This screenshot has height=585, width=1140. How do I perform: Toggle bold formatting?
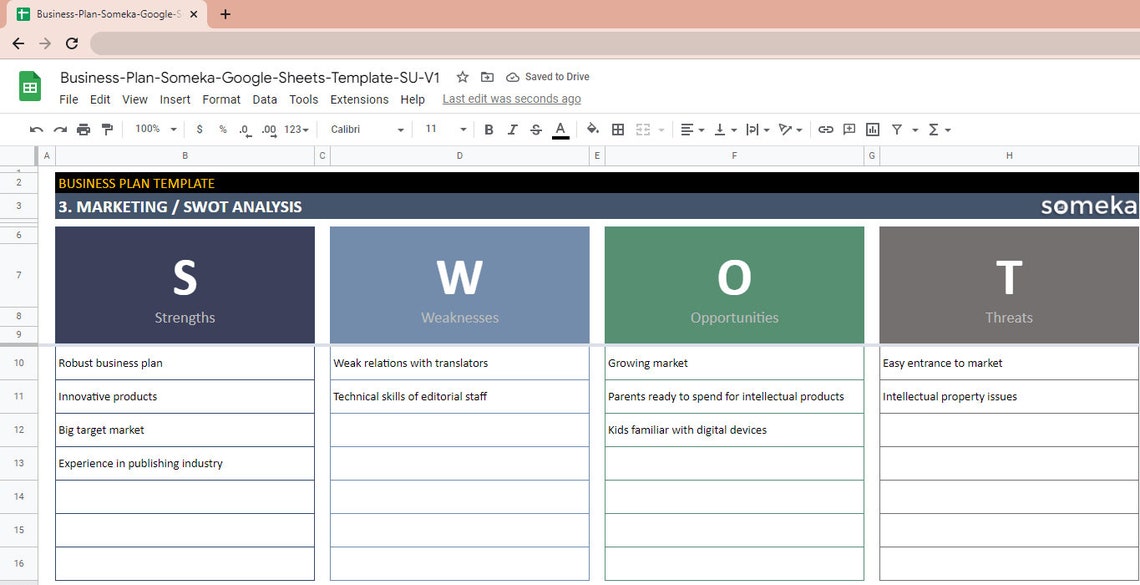[488, 129]
